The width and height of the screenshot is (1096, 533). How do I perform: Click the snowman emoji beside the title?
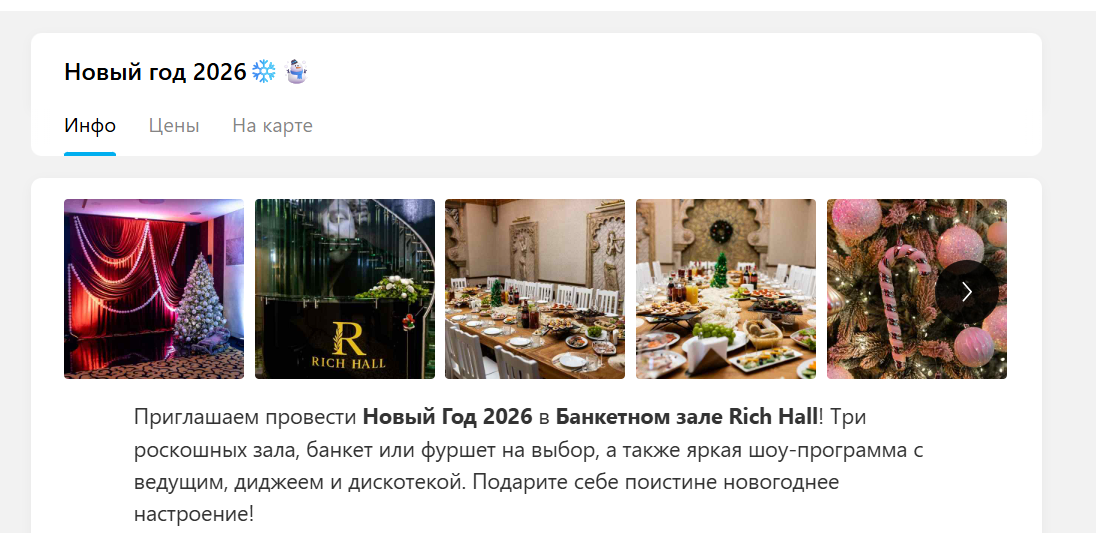tap(297, 71)
